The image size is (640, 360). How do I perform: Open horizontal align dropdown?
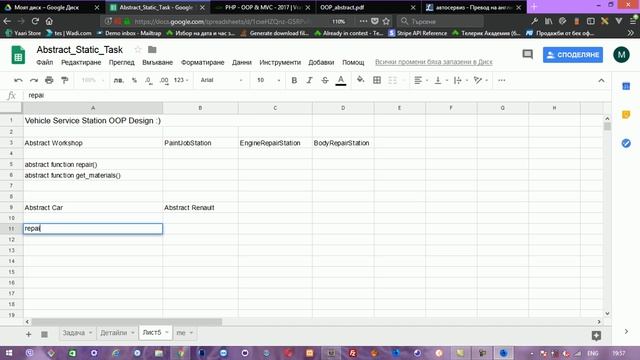(x=421, y=80)
